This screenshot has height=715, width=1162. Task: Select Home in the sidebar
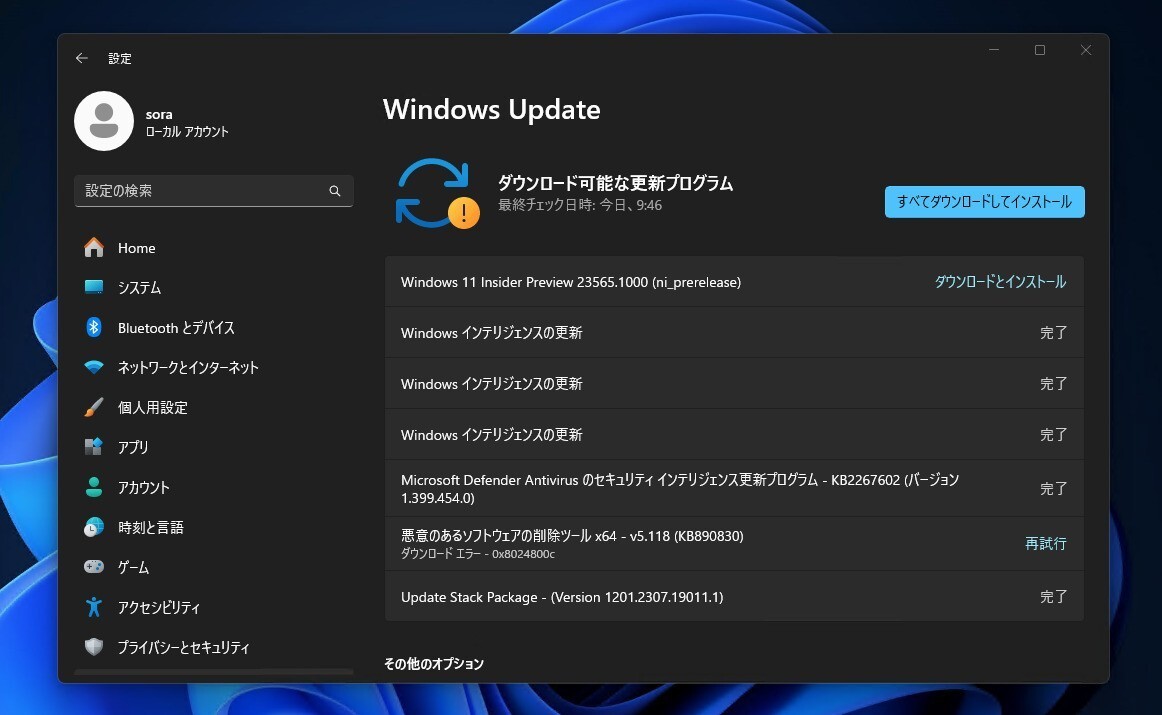pyautogui.click(x=136, y=247)
